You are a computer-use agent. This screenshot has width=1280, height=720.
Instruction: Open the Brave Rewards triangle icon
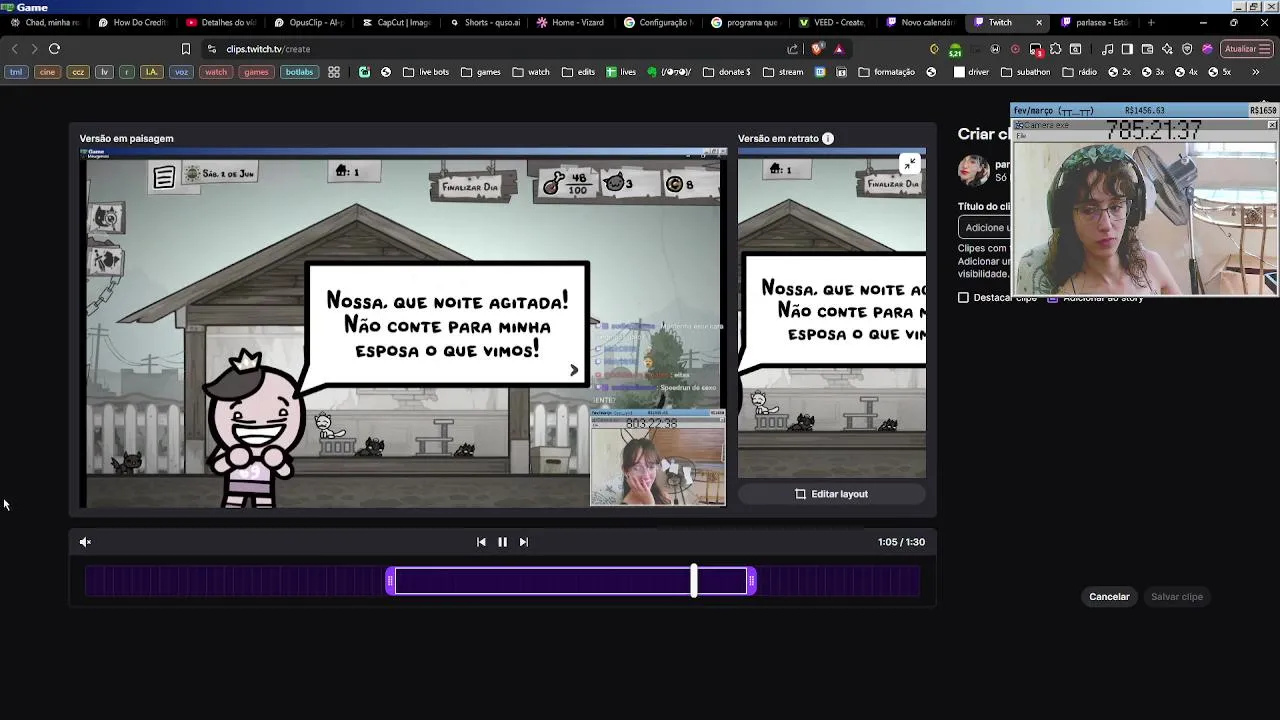point(839,48)
